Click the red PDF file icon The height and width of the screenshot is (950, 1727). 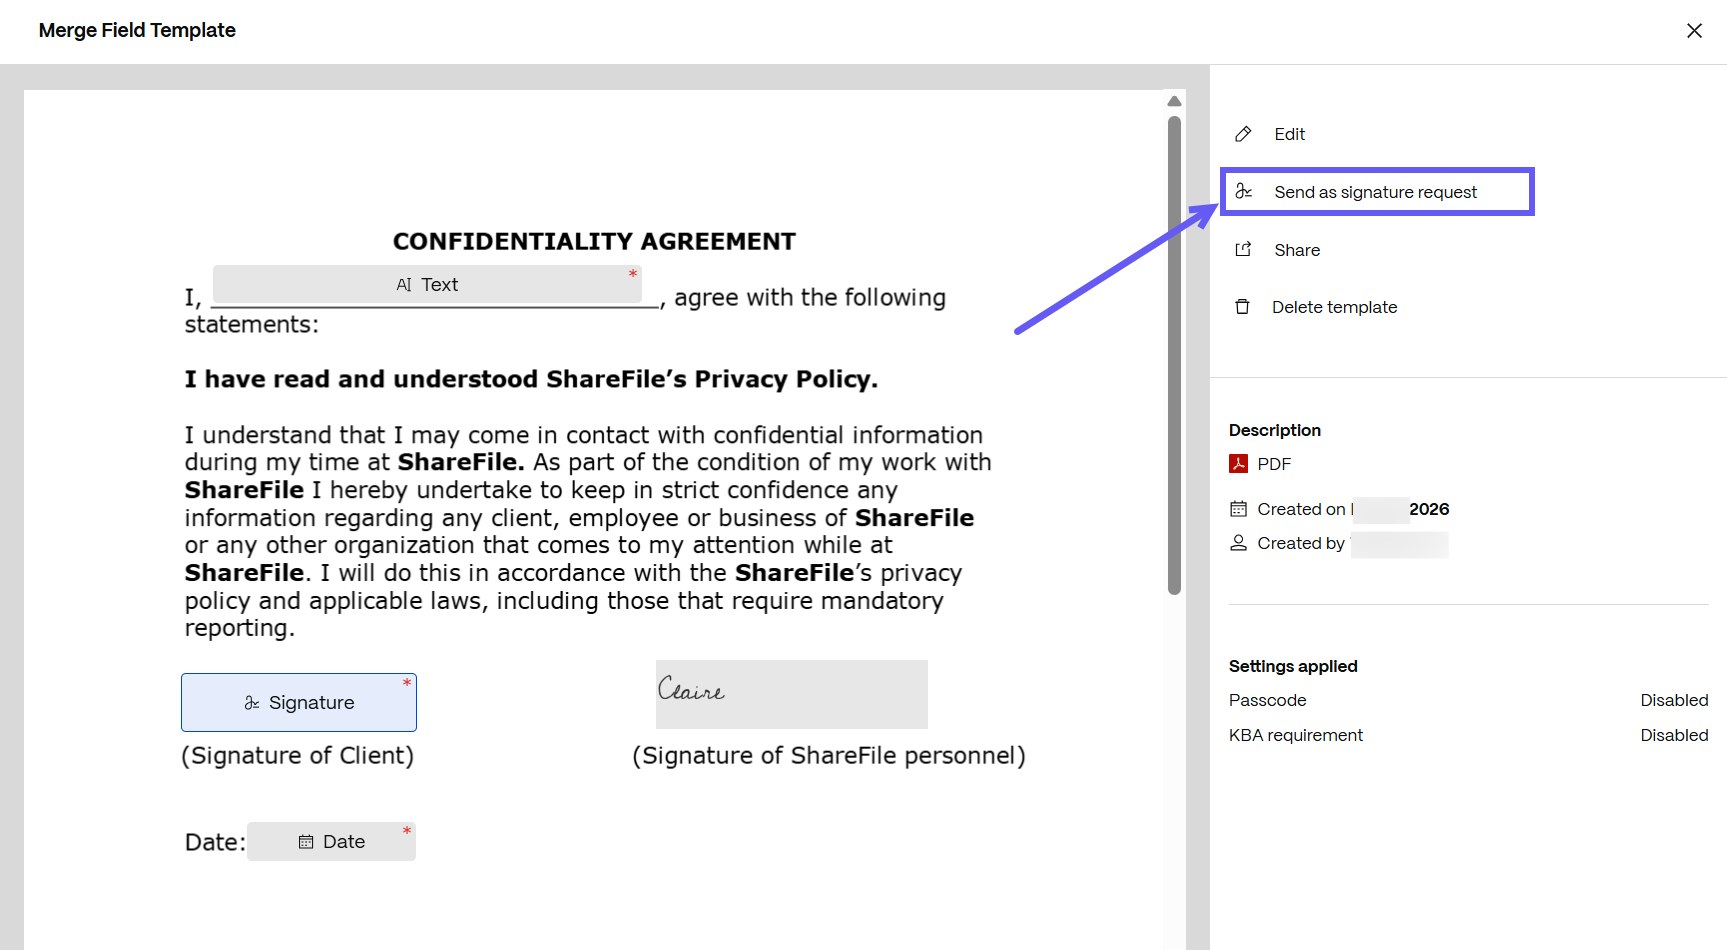(x=1238, y=464)
